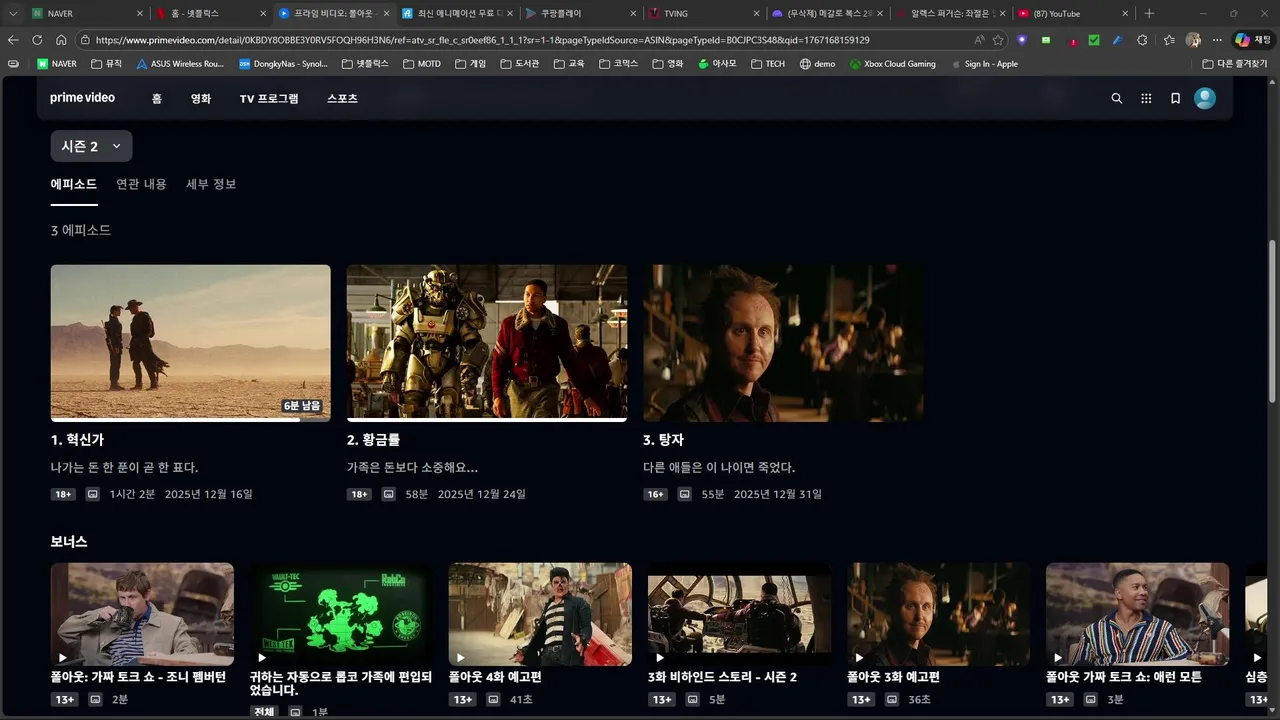
Task: Open a new browser tab
Action: click(x=1149, y=14)
